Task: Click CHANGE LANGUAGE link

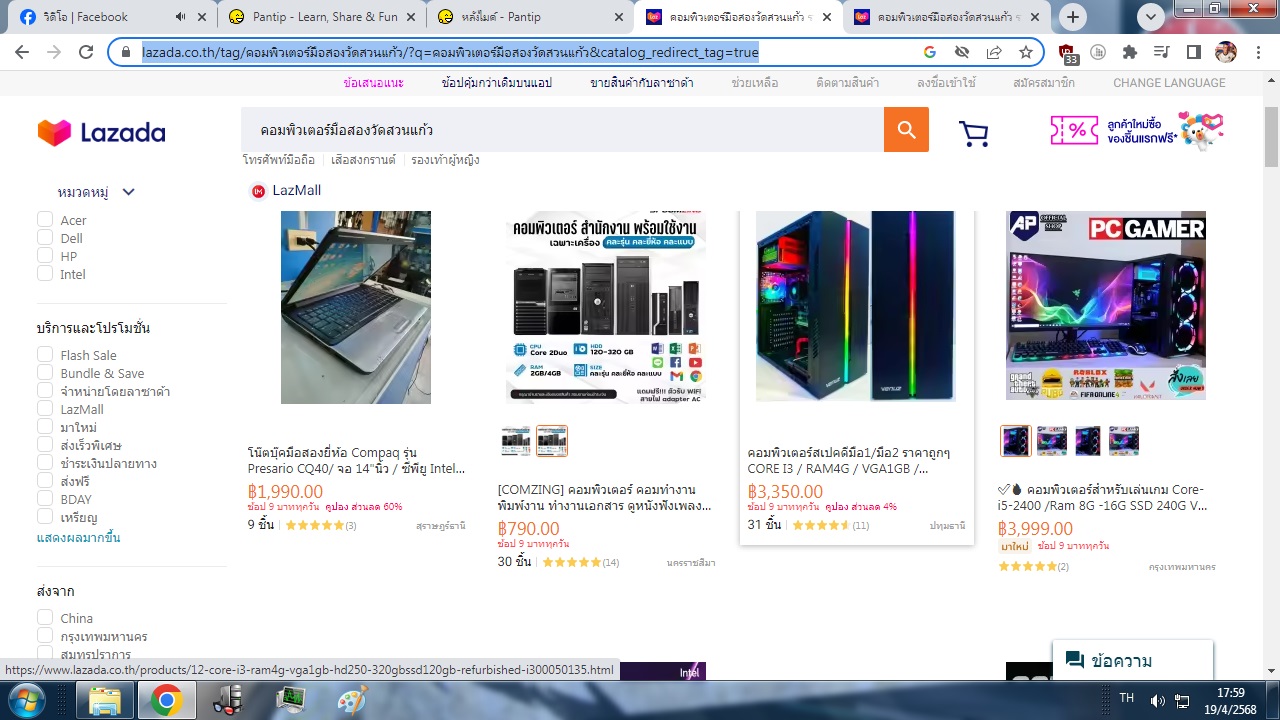Action: coord(1169,83)
